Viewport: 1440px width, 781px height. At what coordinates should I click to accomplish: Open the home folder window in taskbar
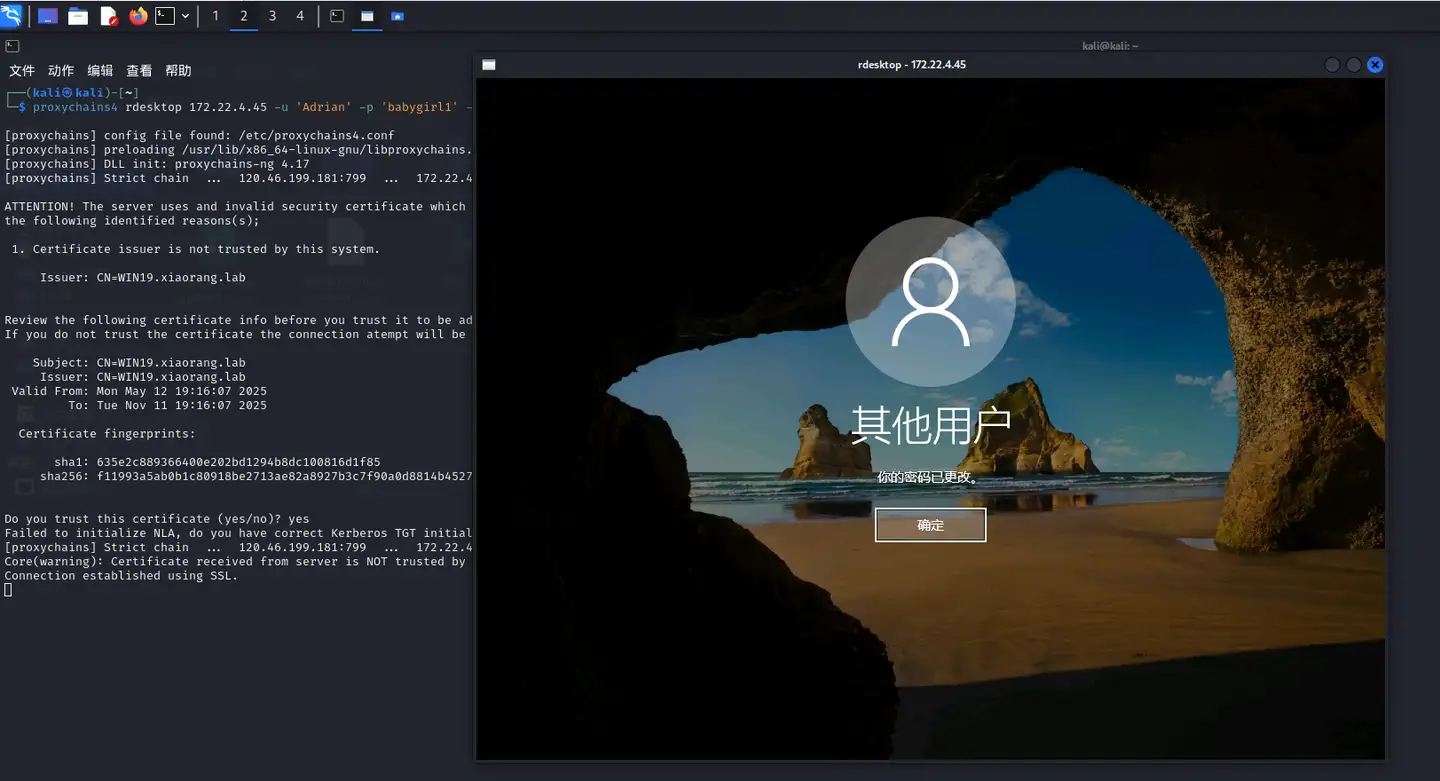[398, 16]
